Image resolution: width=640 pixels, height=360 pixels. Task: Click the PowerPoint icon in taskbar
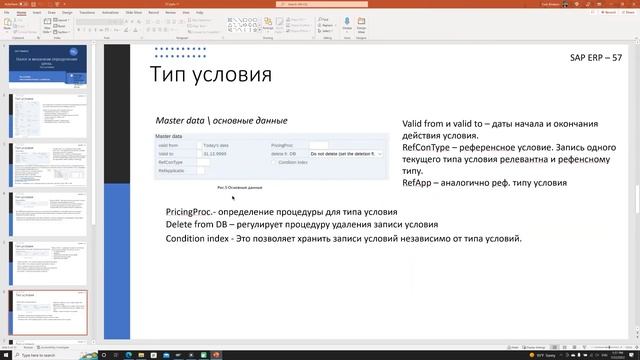coord(216,355)
